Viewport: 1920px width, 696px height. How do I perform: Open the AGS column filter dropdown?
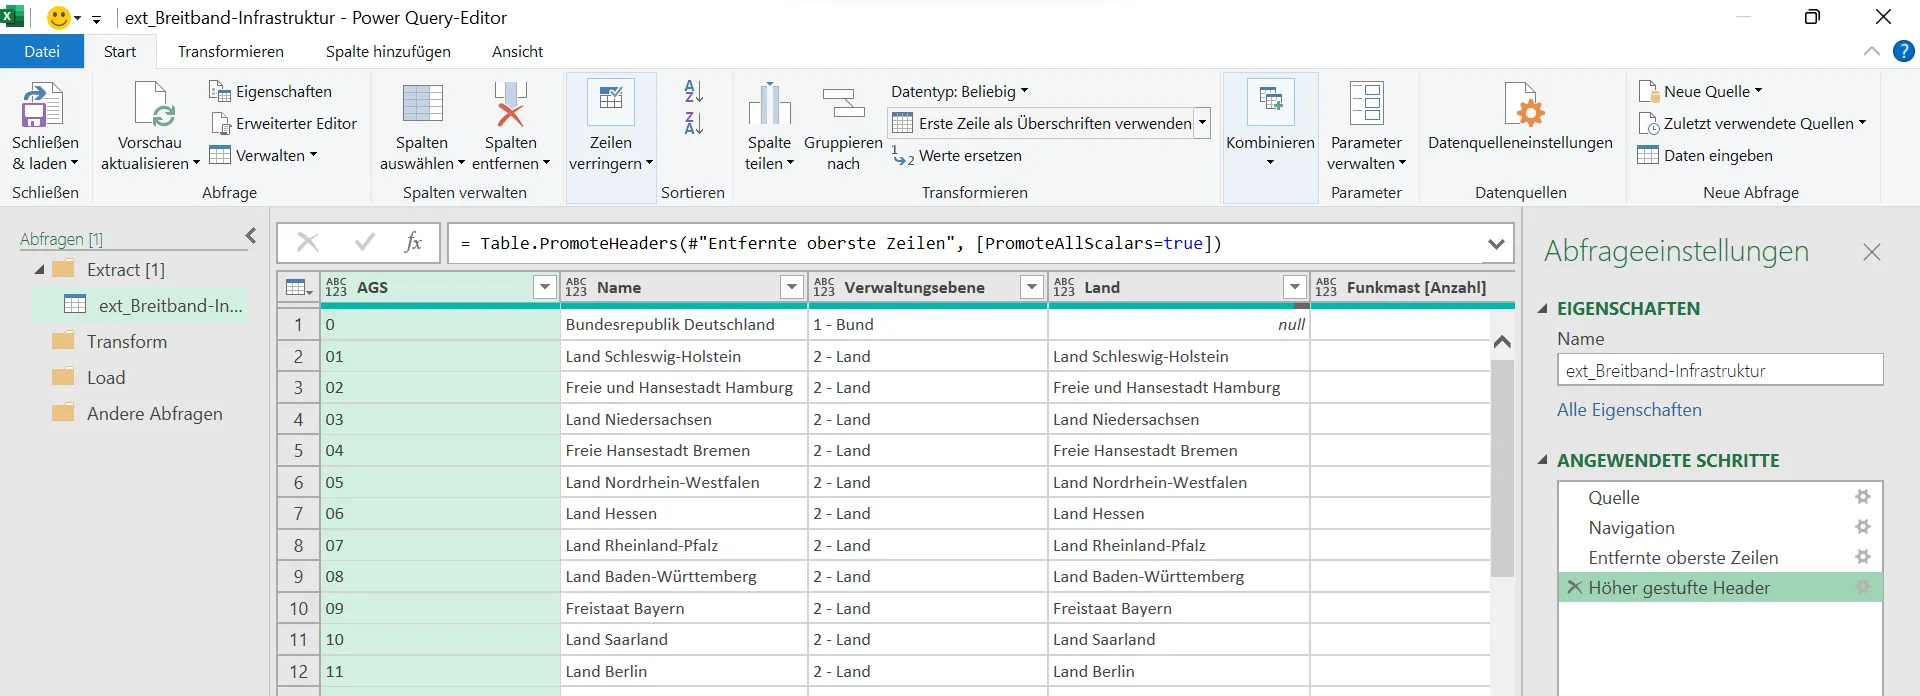[544, 287]
